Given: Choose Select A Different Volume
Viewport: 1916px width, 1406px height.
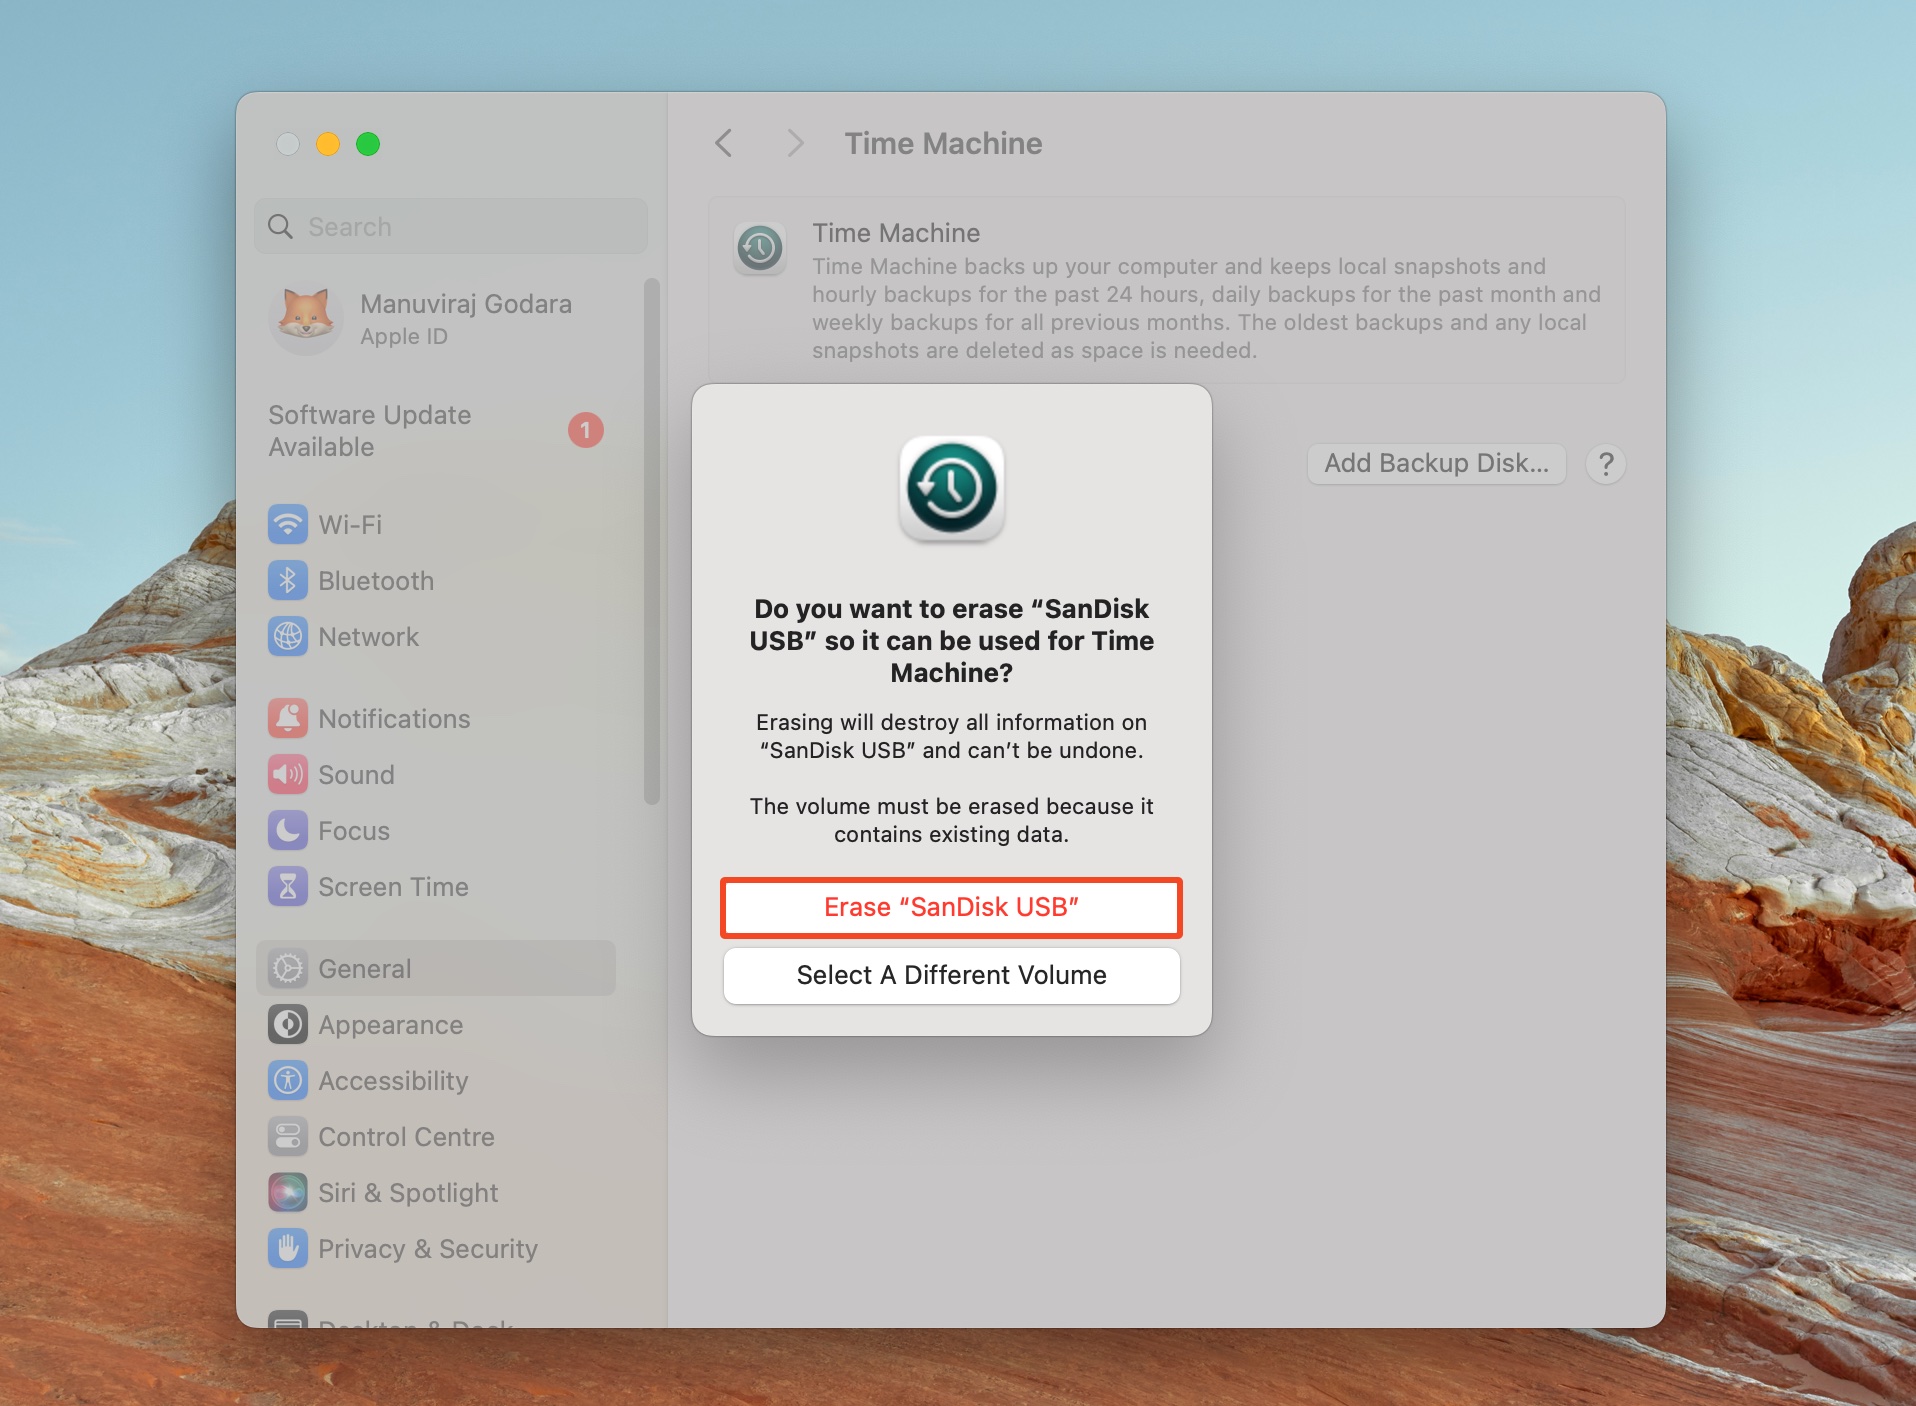Looking at the screenshot, I should (952, 975).
